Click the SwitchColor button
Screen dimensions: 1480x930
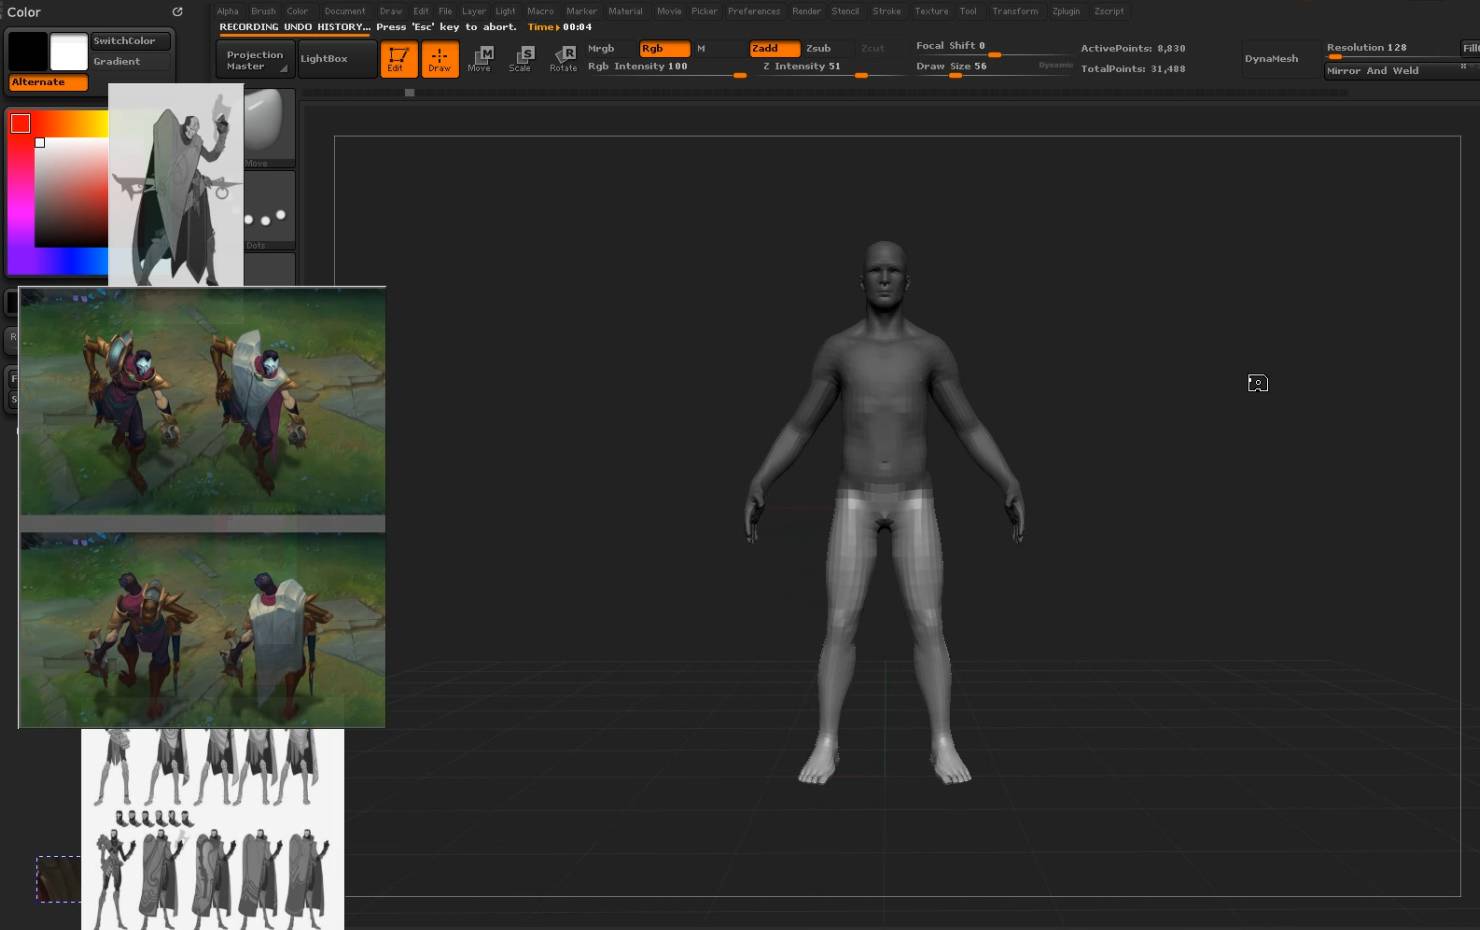tap(131, 41)
